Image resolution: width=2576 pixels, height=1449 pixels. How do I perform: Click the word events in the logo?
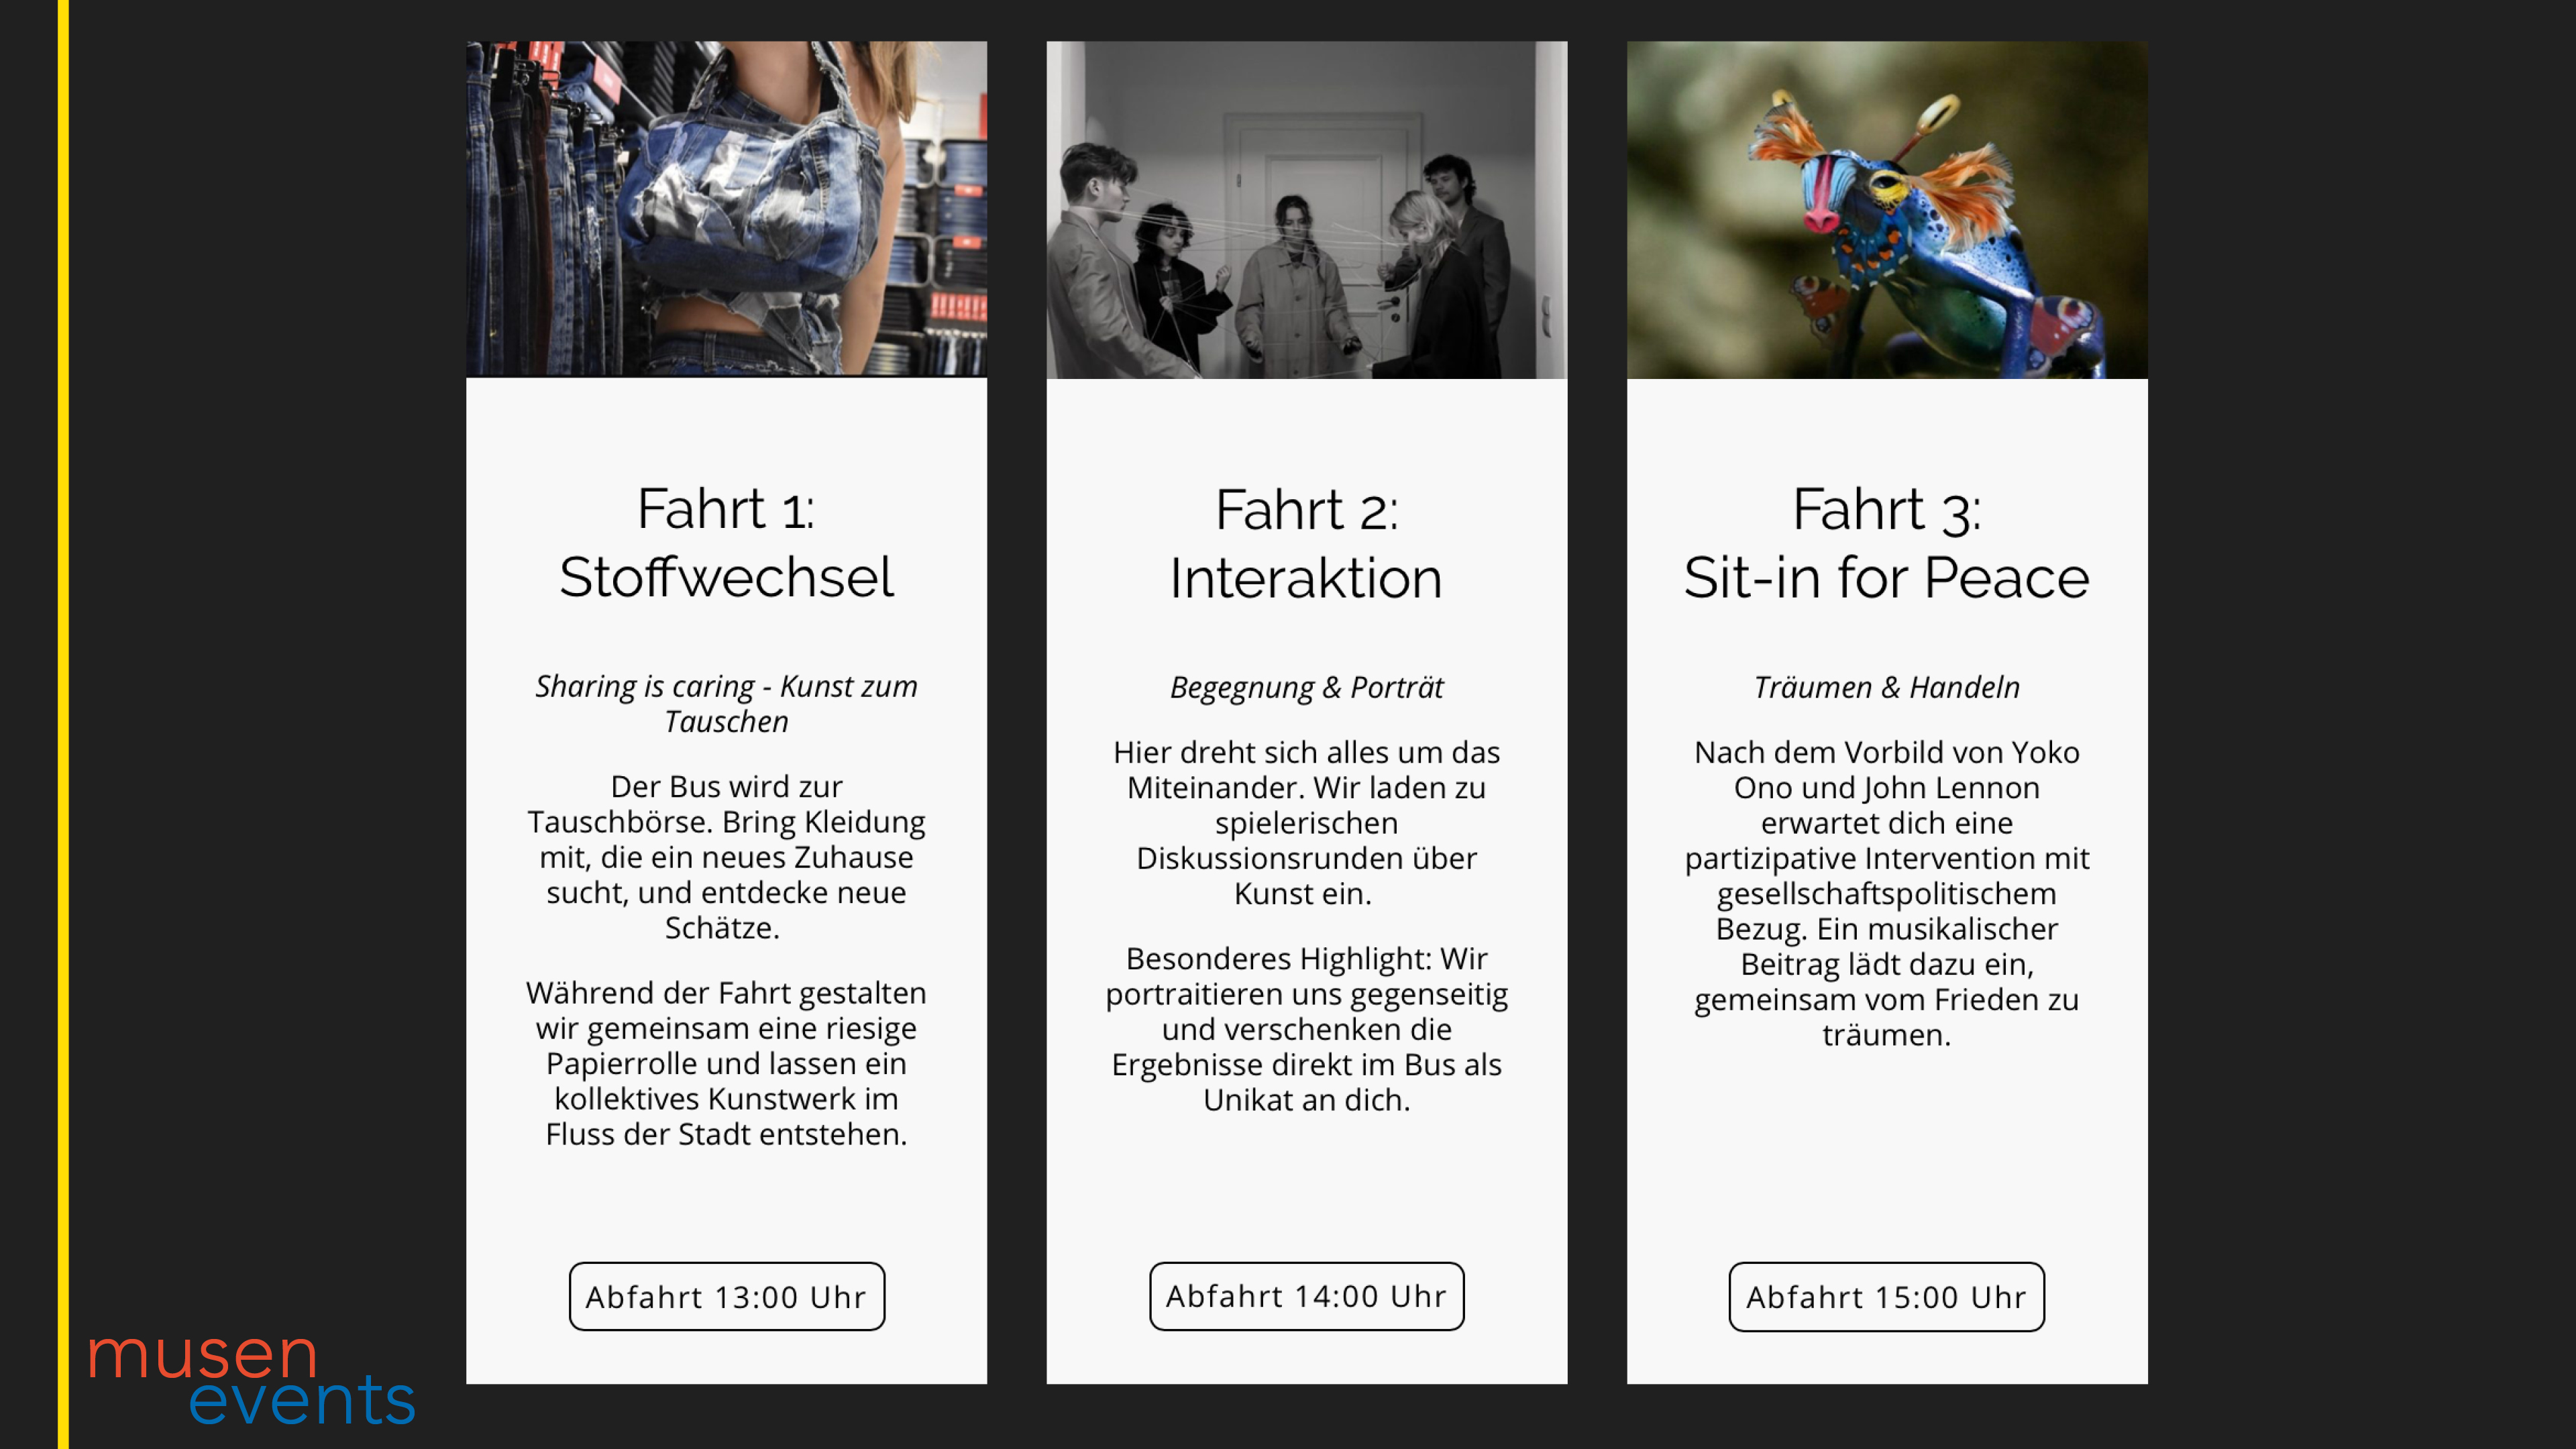302,1400
